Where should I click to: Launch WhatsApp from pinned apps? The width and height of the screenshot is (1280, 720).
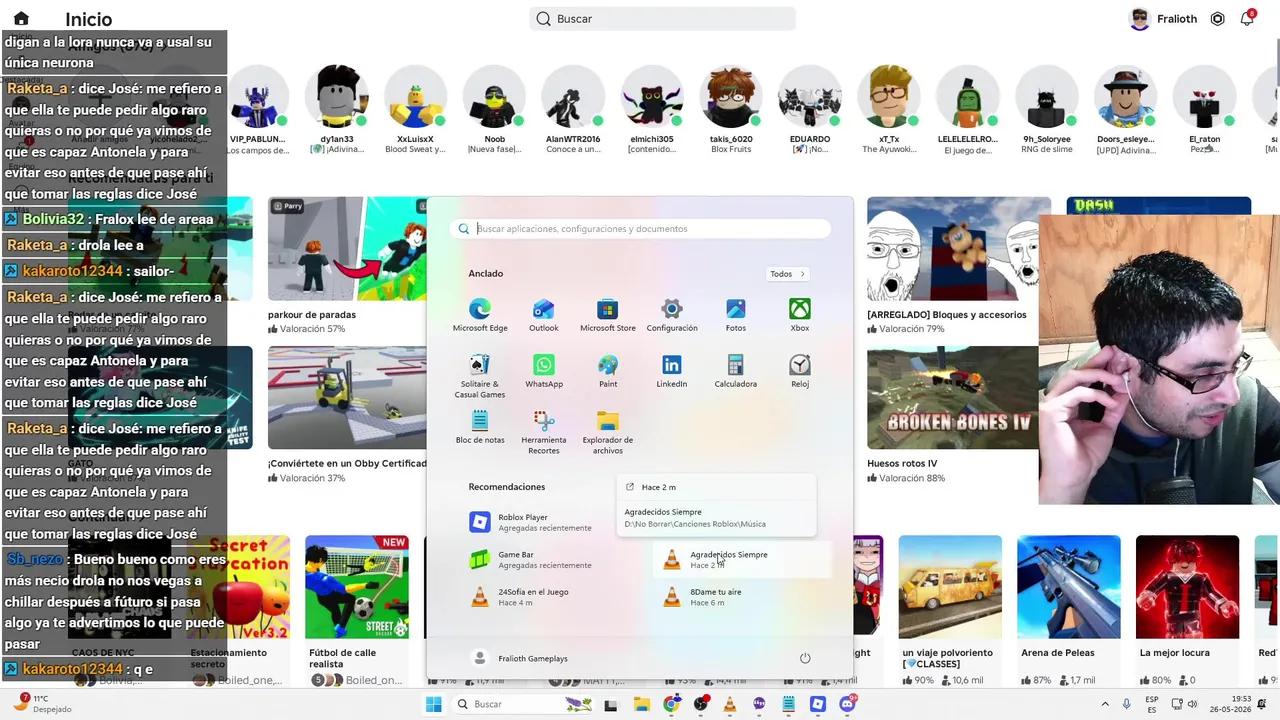(544, 370)
